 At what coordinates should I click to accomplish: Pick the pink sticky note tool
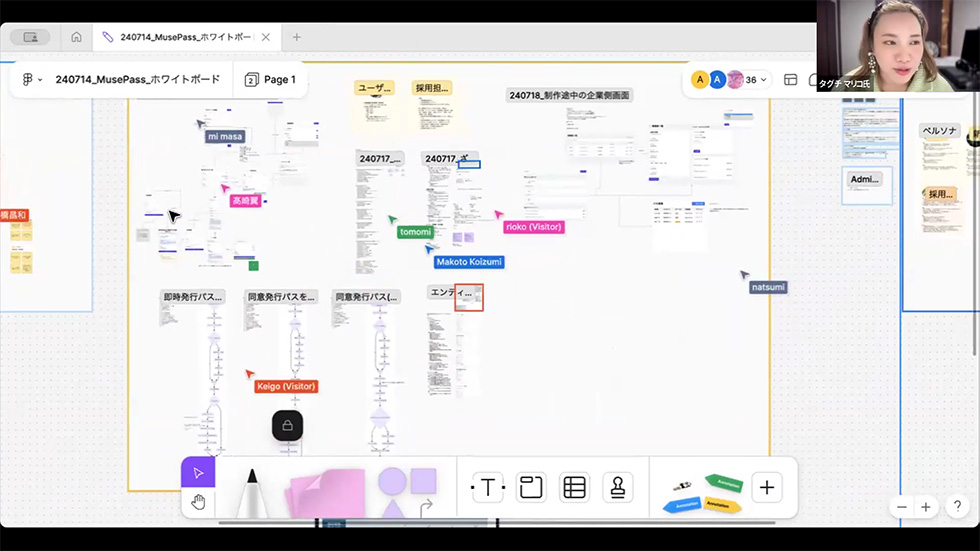(326, 494)
